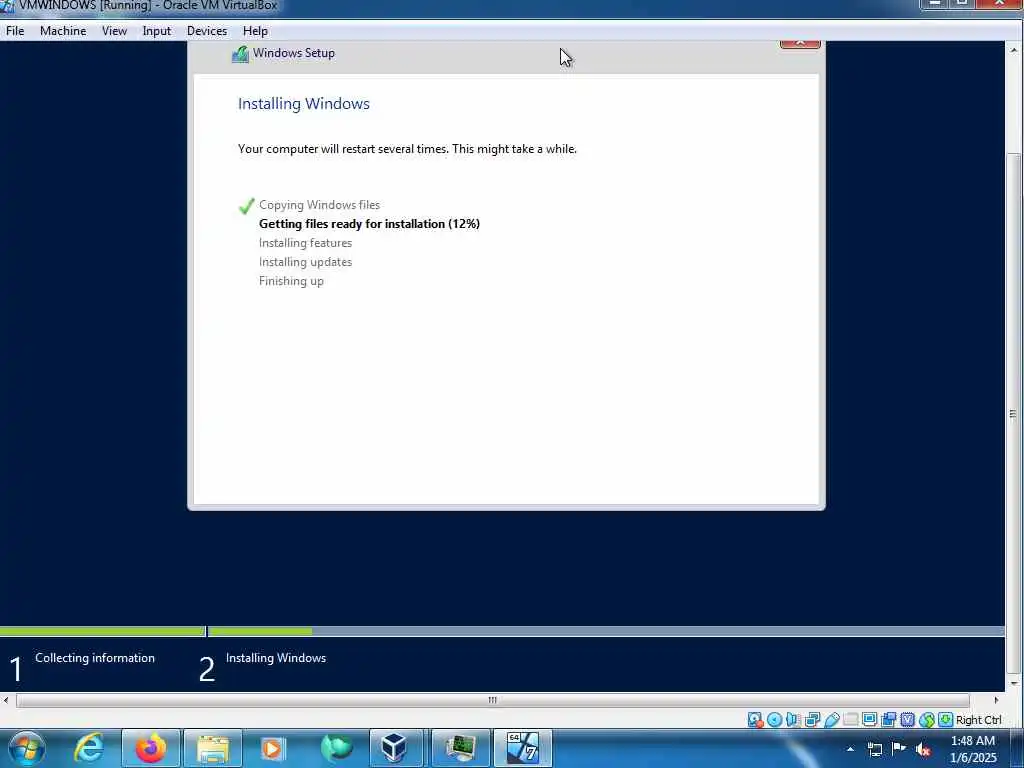Switch to VirtualBox Manager cube icon in taskbar

pos(397,748)
